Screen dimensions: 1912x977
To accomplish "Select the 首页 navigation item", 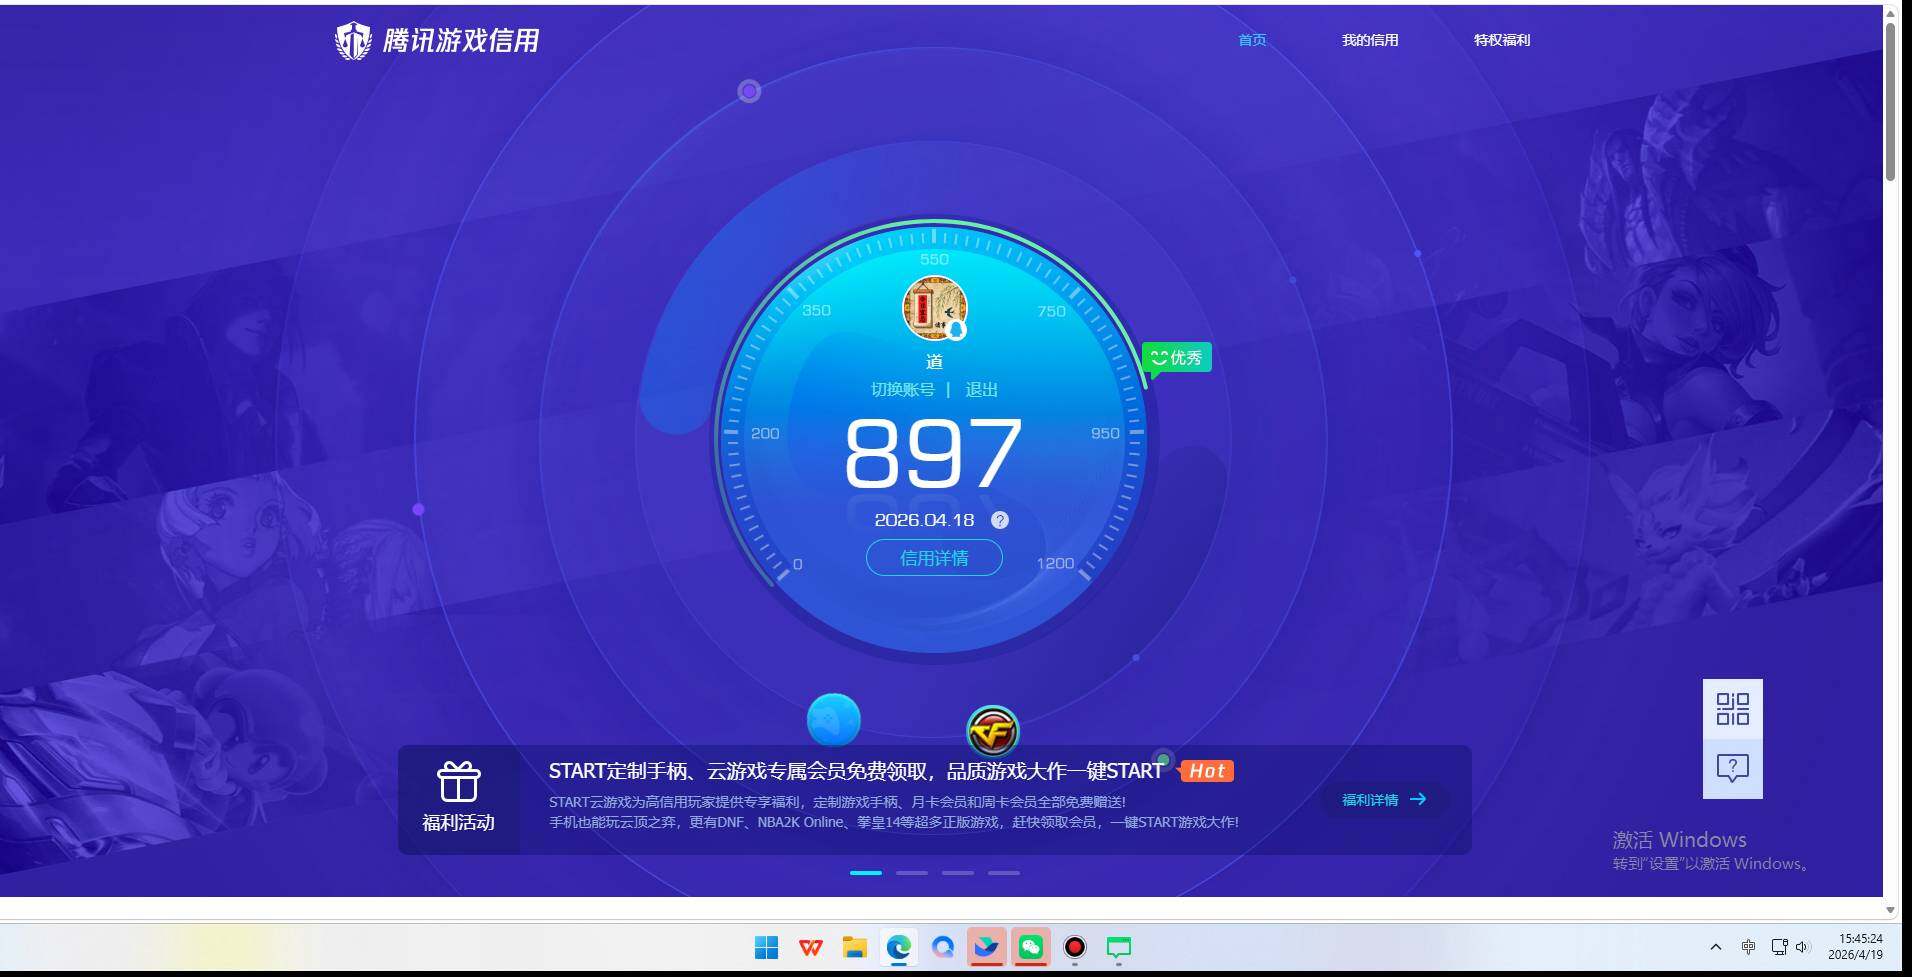I will point(1251,40).
